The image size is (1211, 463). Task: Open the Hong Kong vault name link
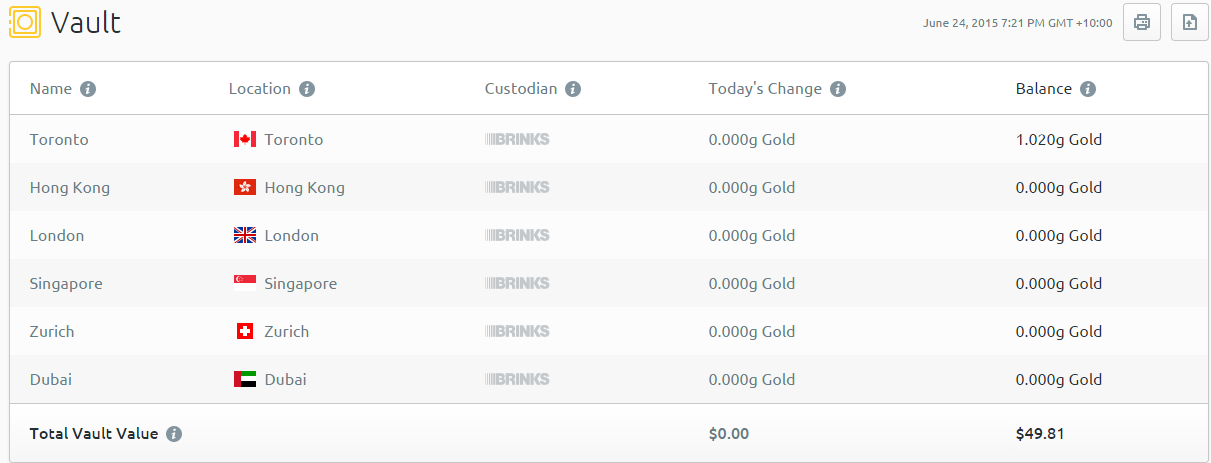[70, 187]
